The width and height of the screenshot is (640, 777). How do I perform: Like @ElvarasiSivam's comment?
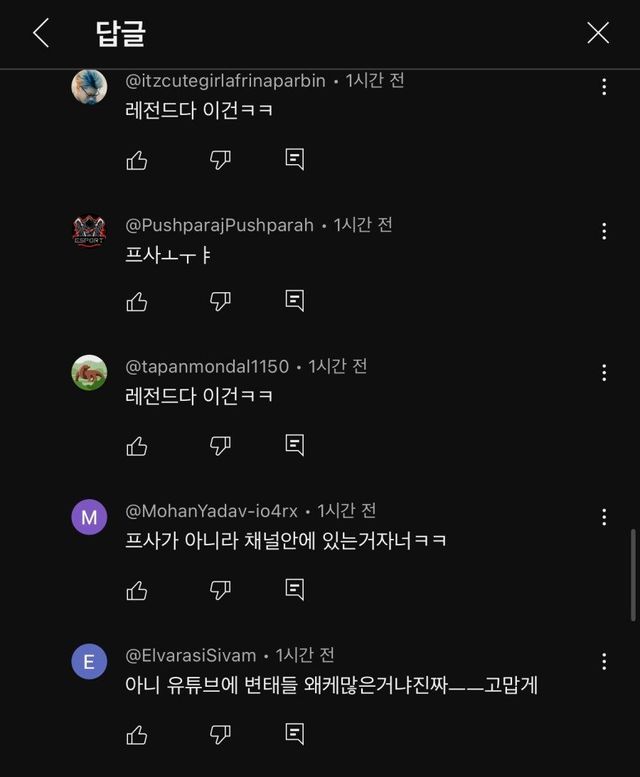point(137,736)
